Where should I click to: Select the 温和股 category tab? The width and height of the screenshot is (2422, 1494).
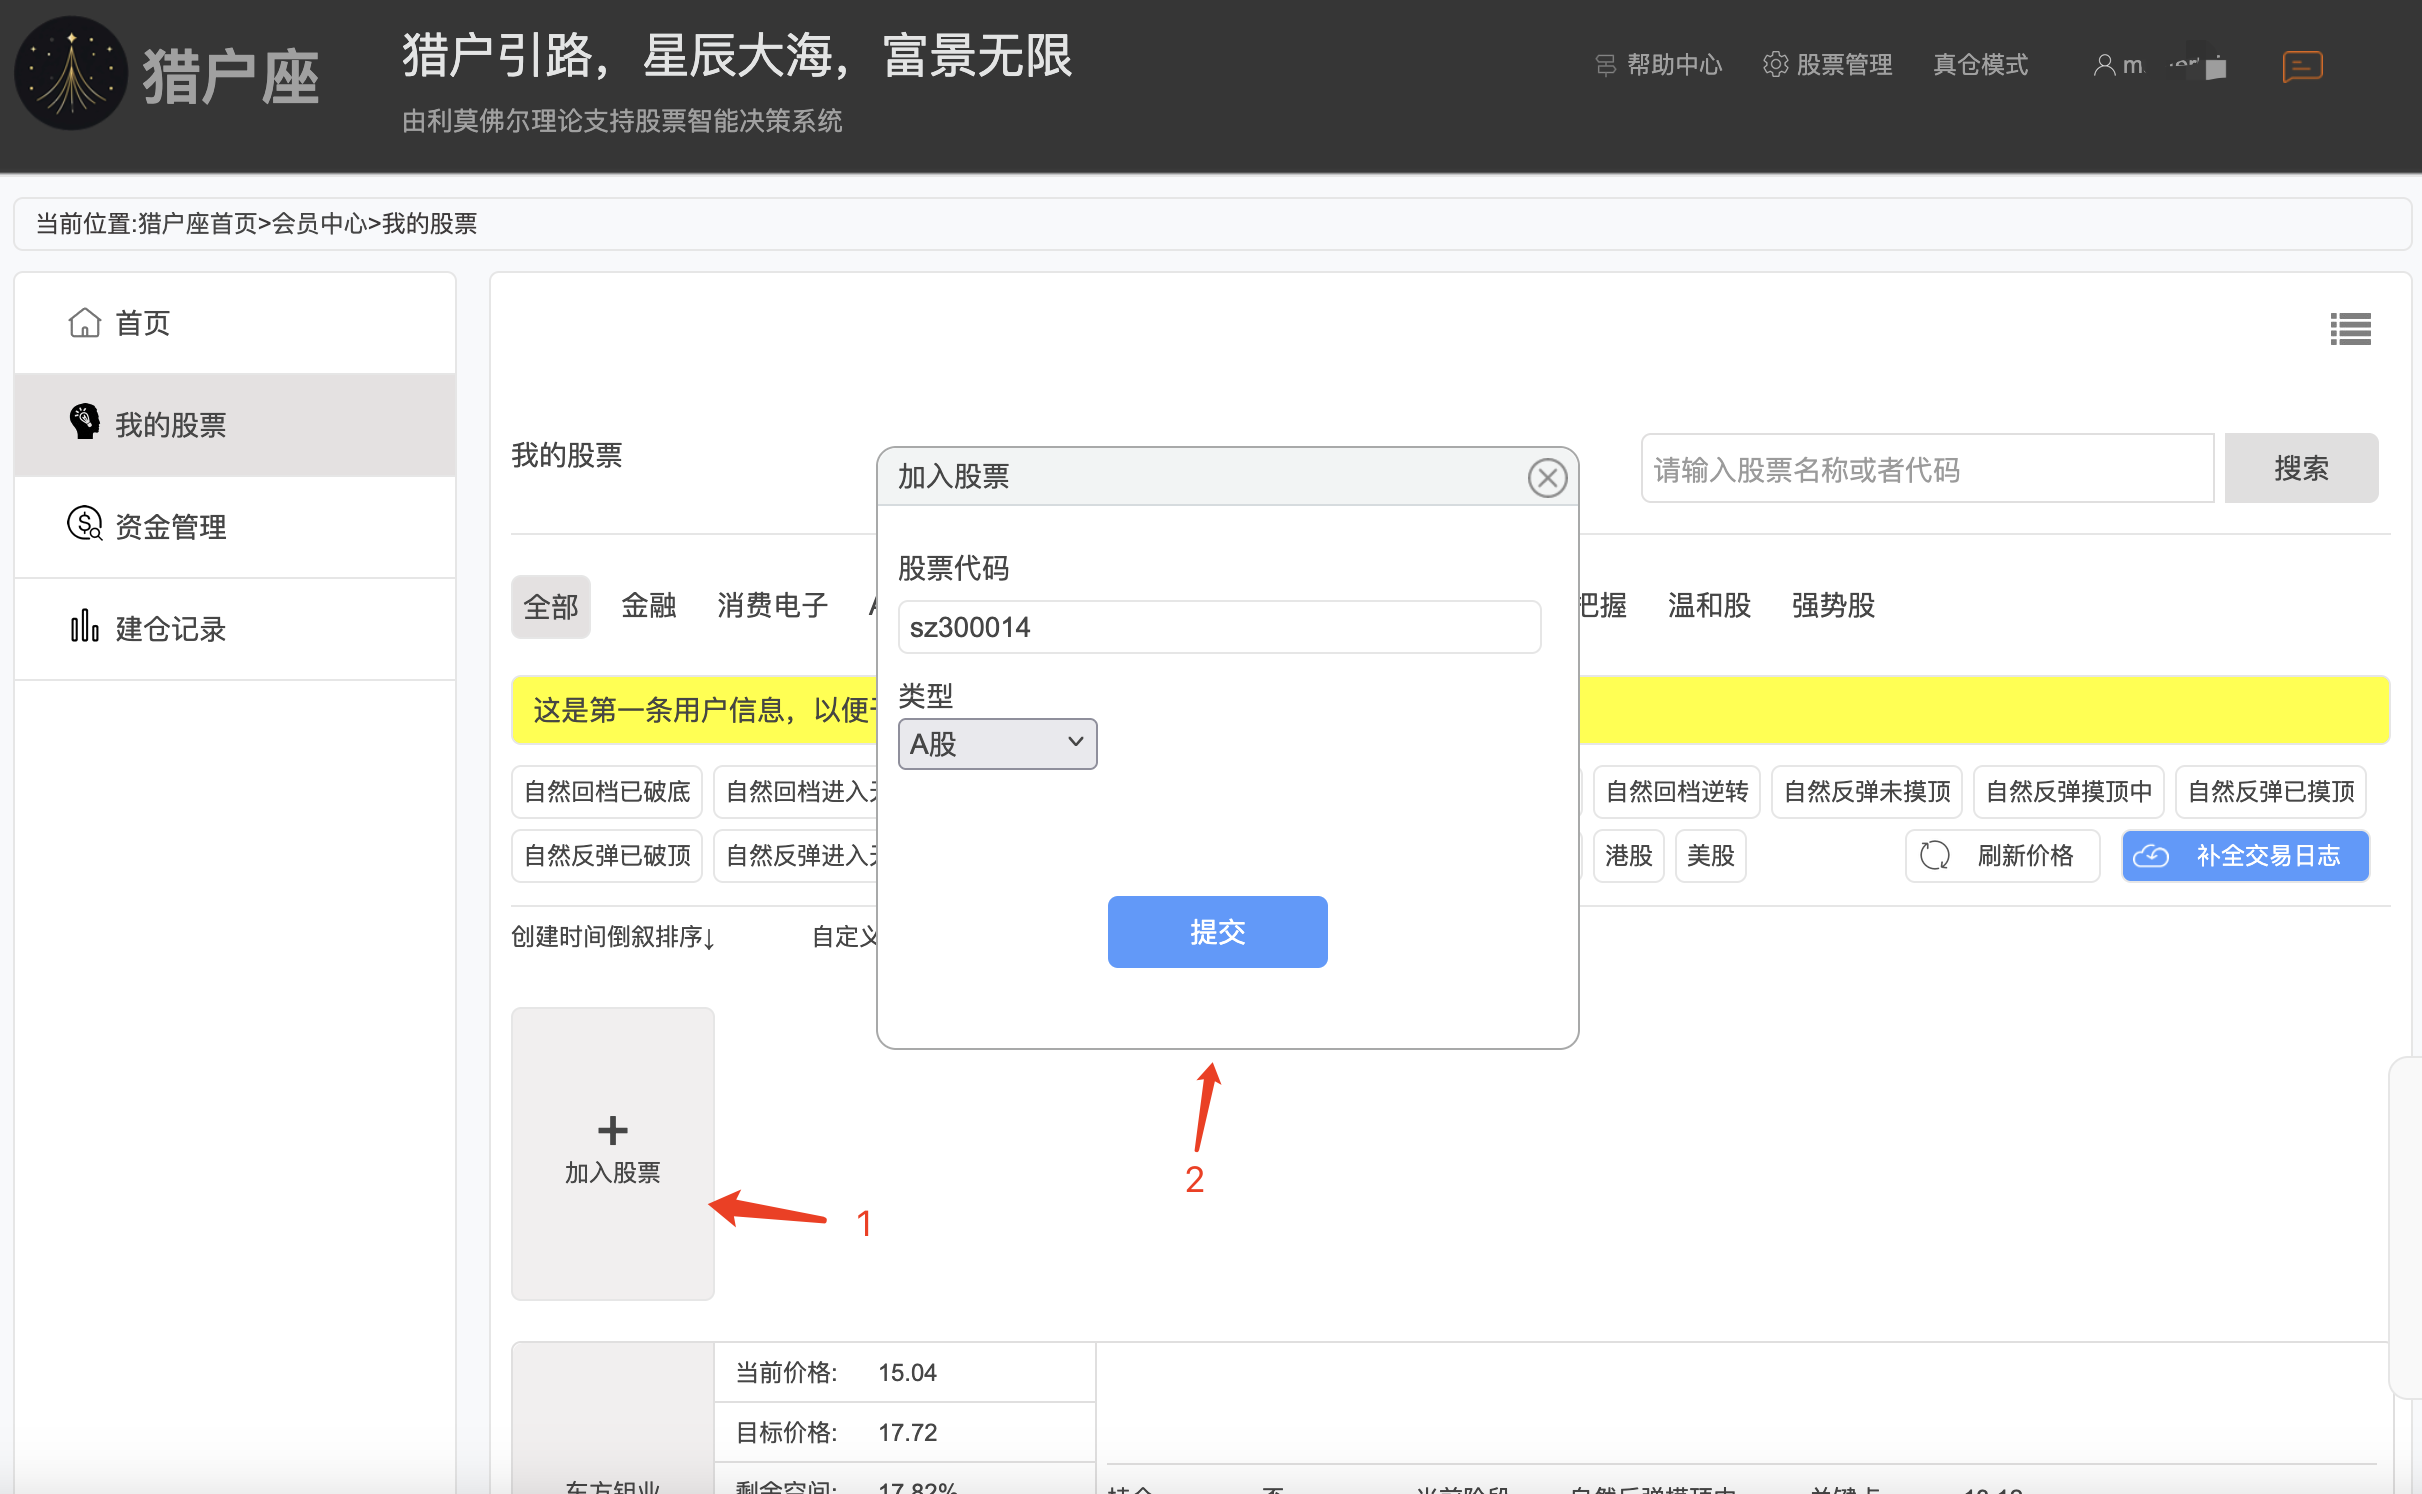pyautogui.click(x=1709, y=605)
